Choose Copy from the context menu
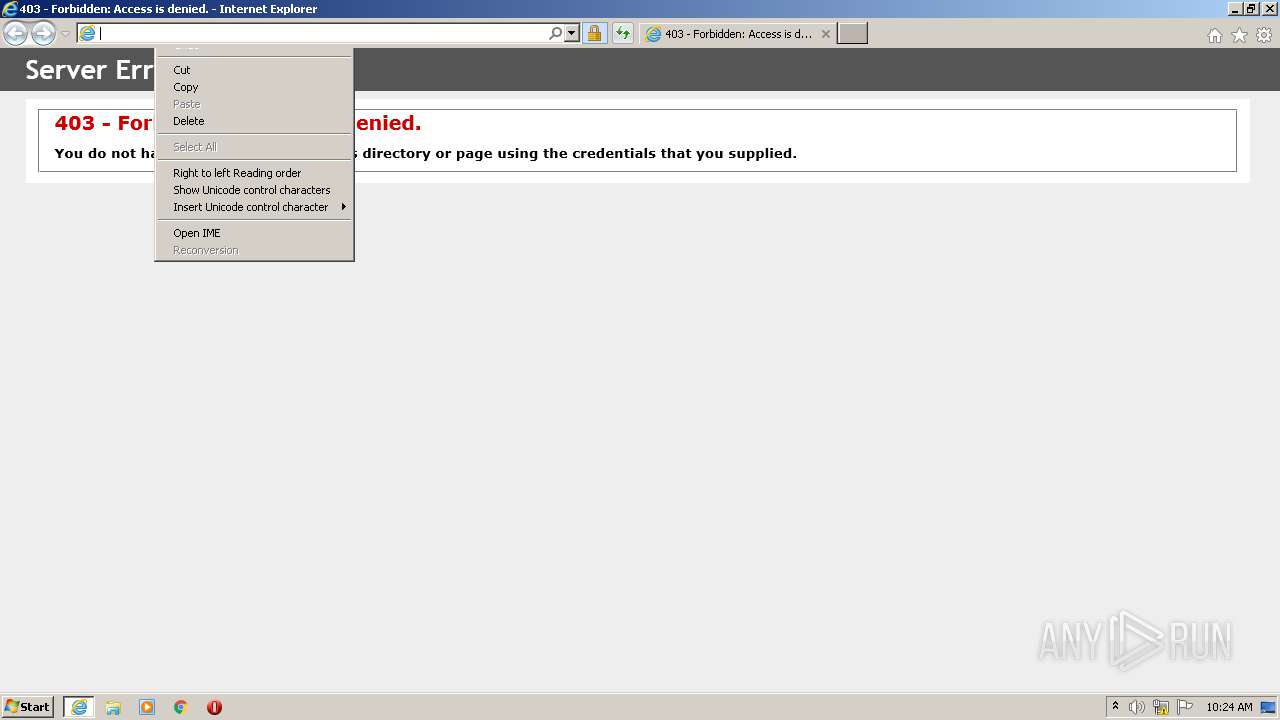The width and height of the screenshot is (1280, 720). pos(254,87)
